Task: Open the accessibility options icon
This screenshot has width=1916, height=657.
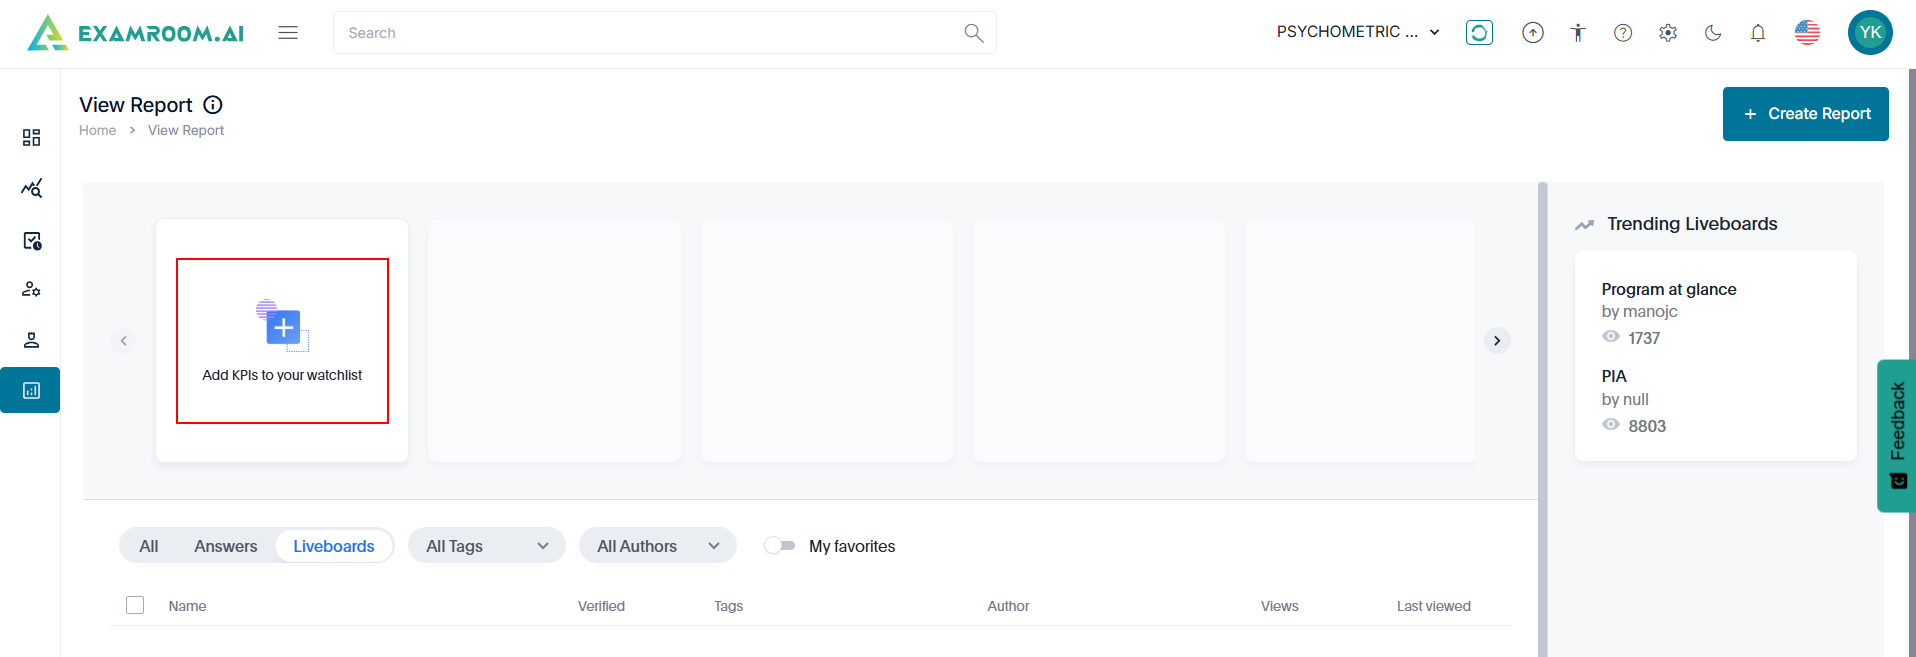Action: (x=1578, y=33)
